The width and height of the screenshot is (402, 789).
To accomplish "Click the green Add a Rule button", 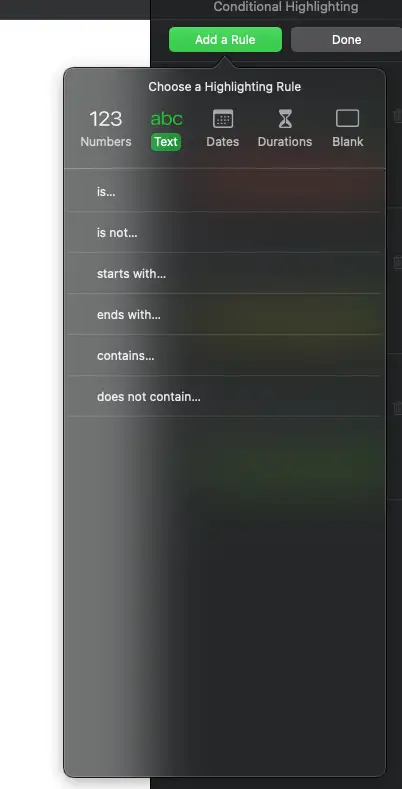I will [225, 39].
